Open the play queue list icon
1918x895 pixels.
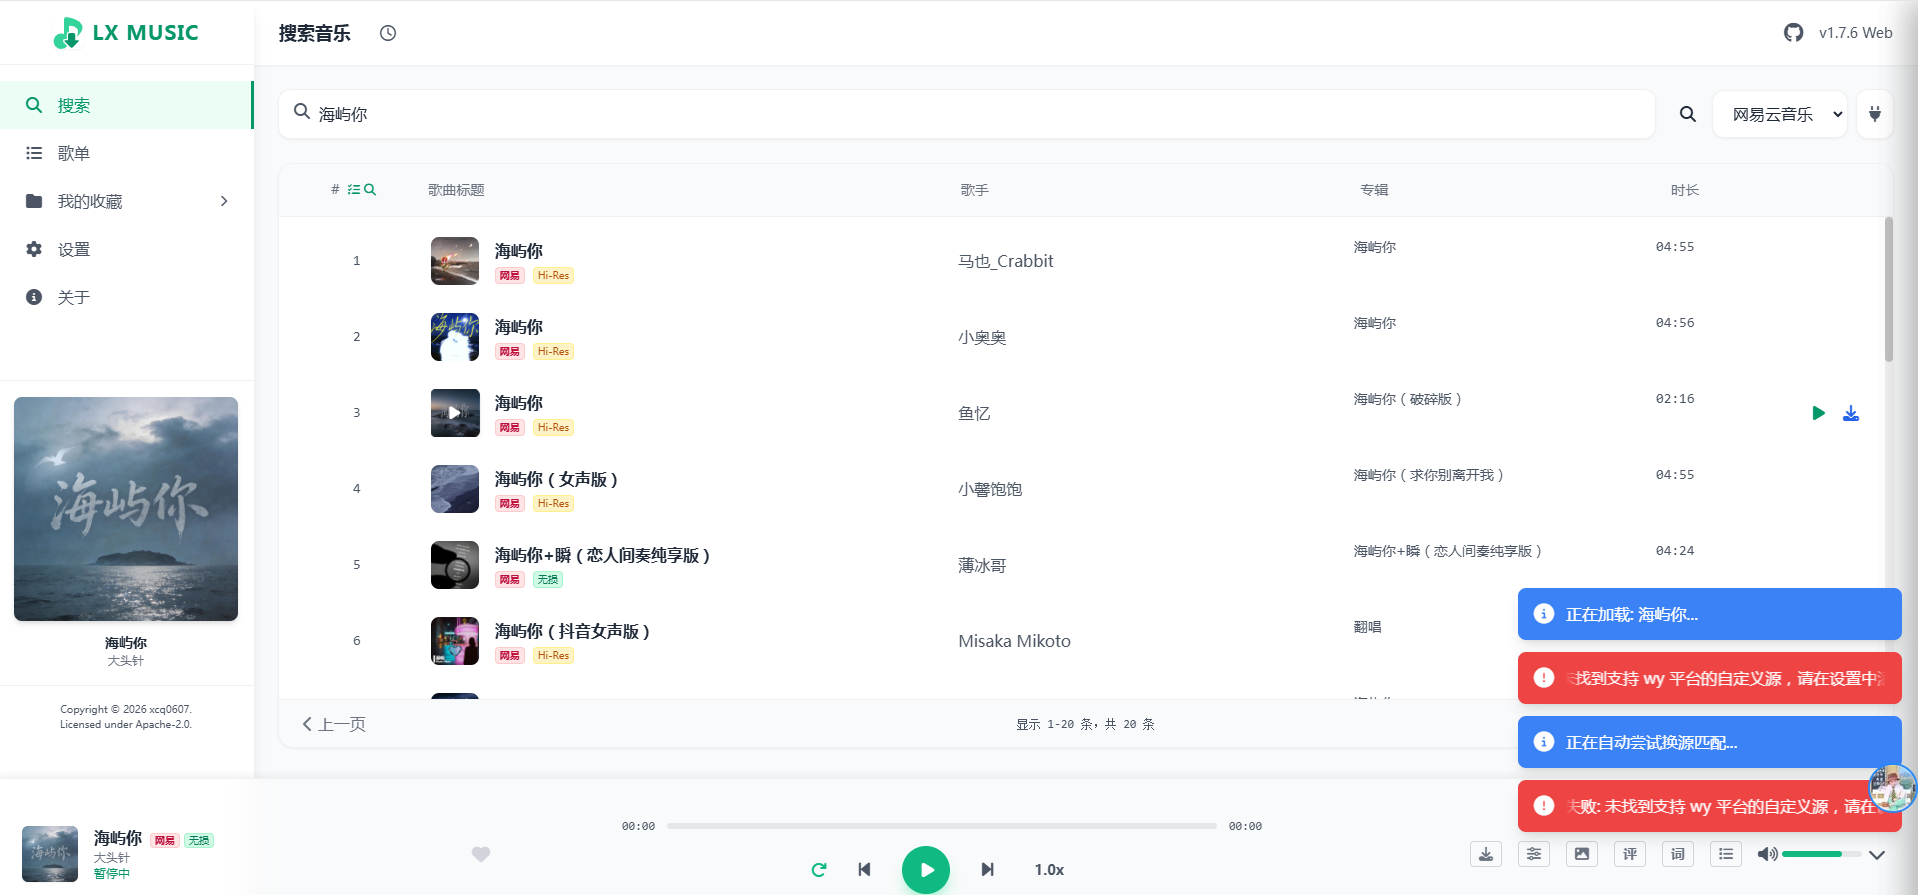1726,854
